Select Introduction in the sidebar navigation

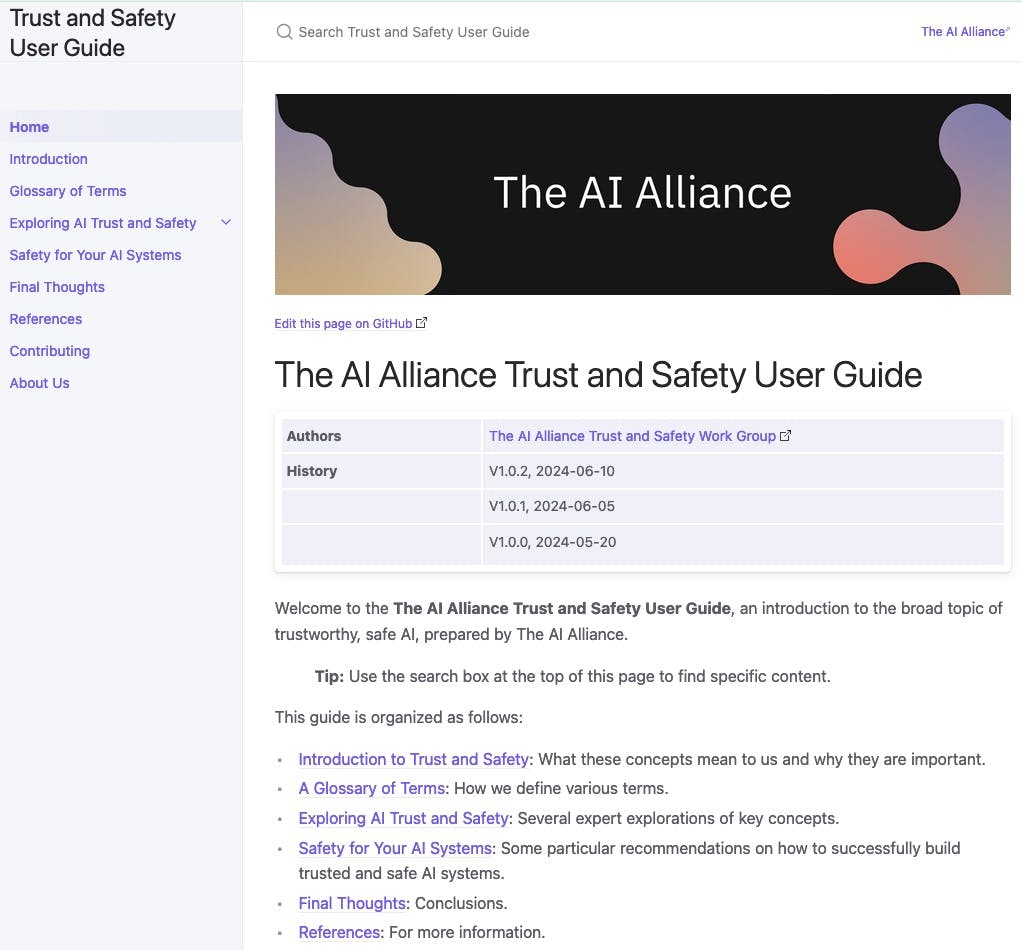48,159
